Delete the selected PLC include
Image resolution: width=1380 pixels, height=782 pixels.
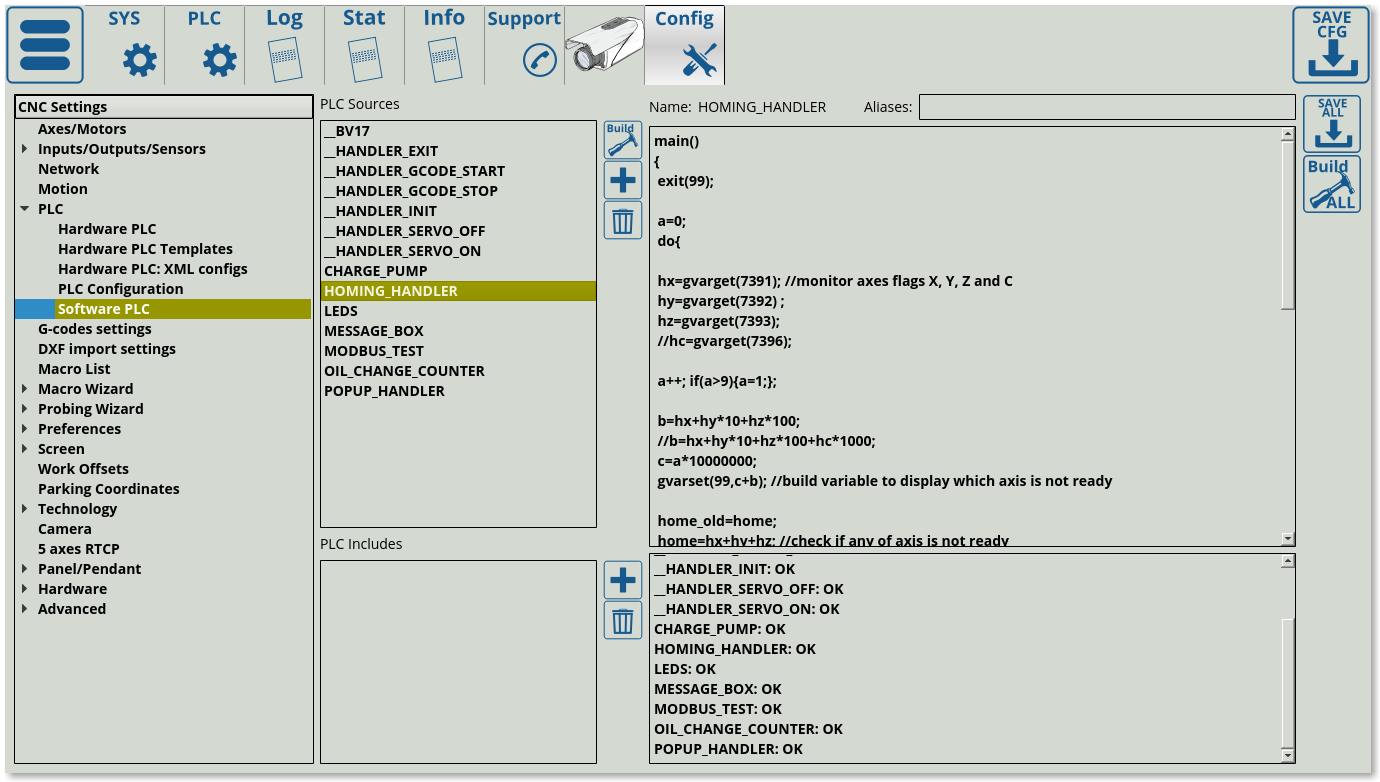point(622,621)
